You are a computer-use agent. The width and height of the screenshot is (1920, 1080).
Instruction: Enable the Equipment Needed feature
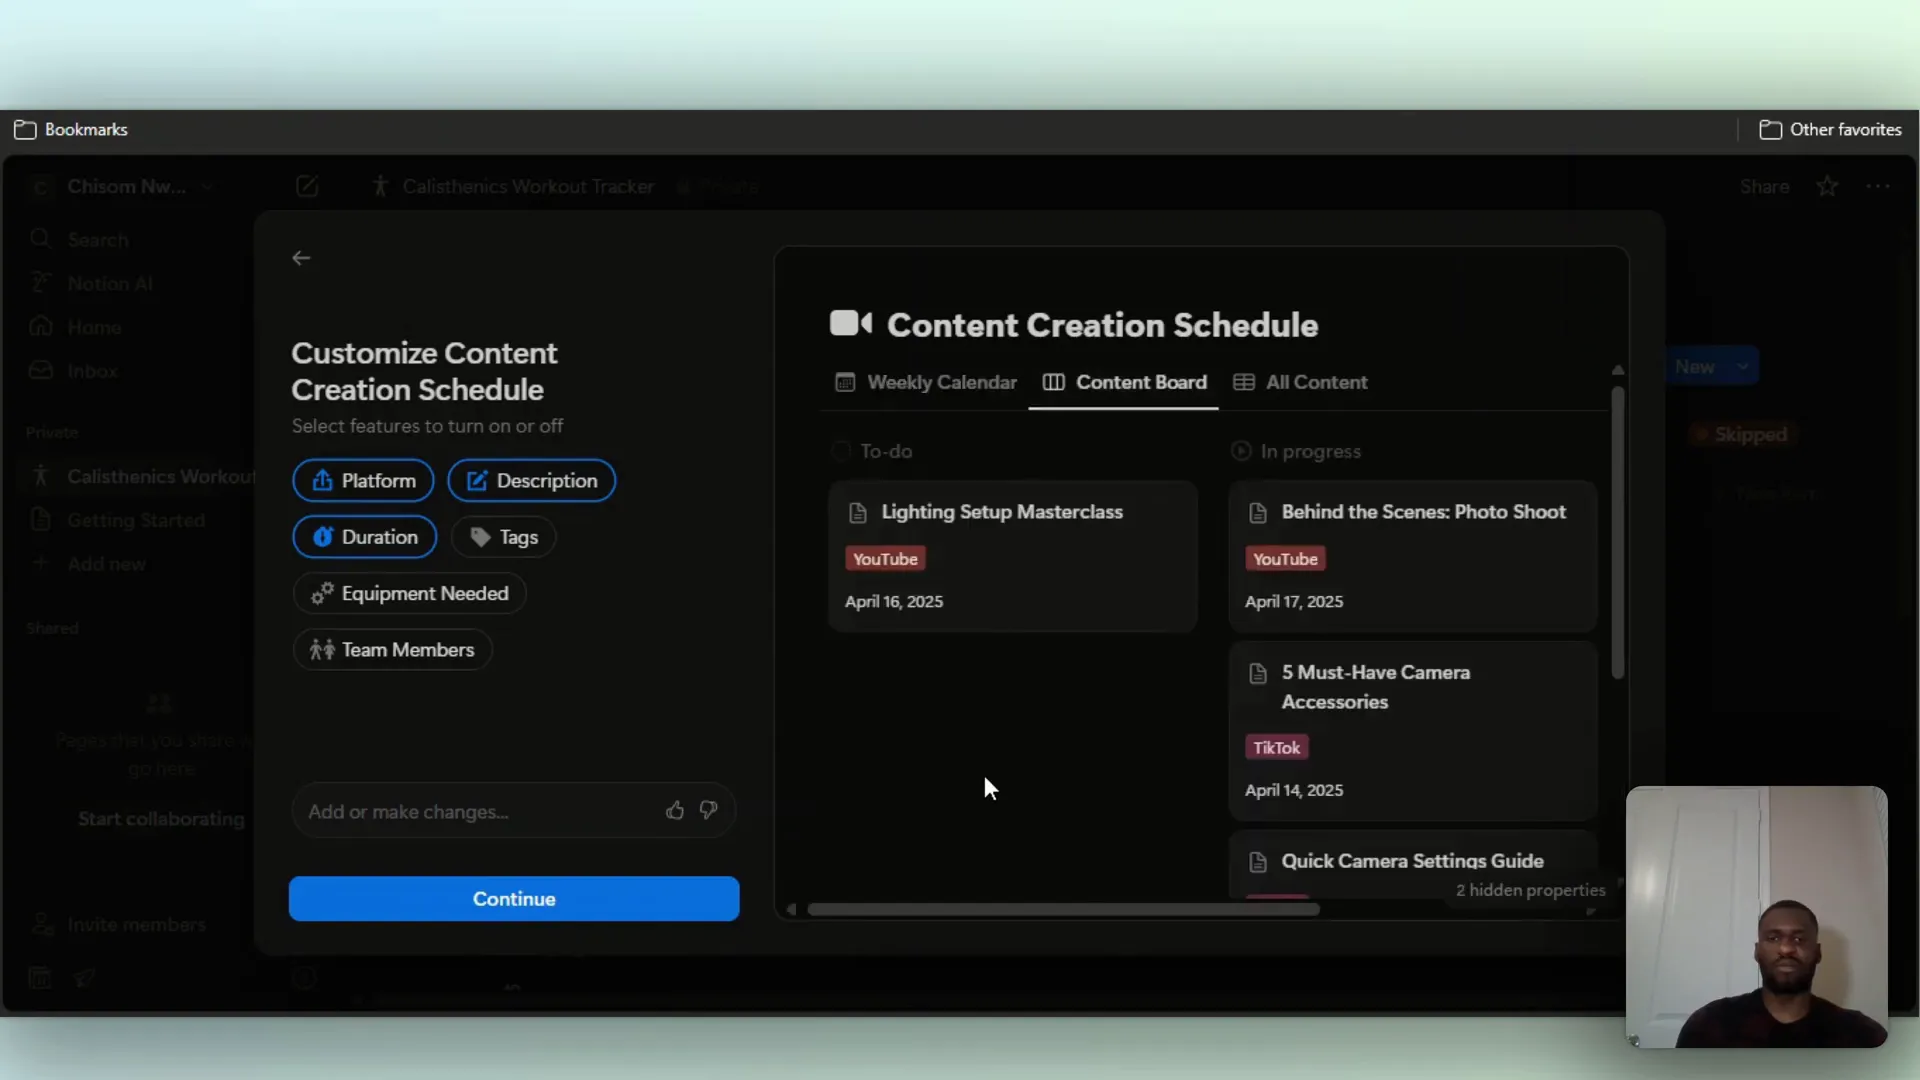coord(409,594)
